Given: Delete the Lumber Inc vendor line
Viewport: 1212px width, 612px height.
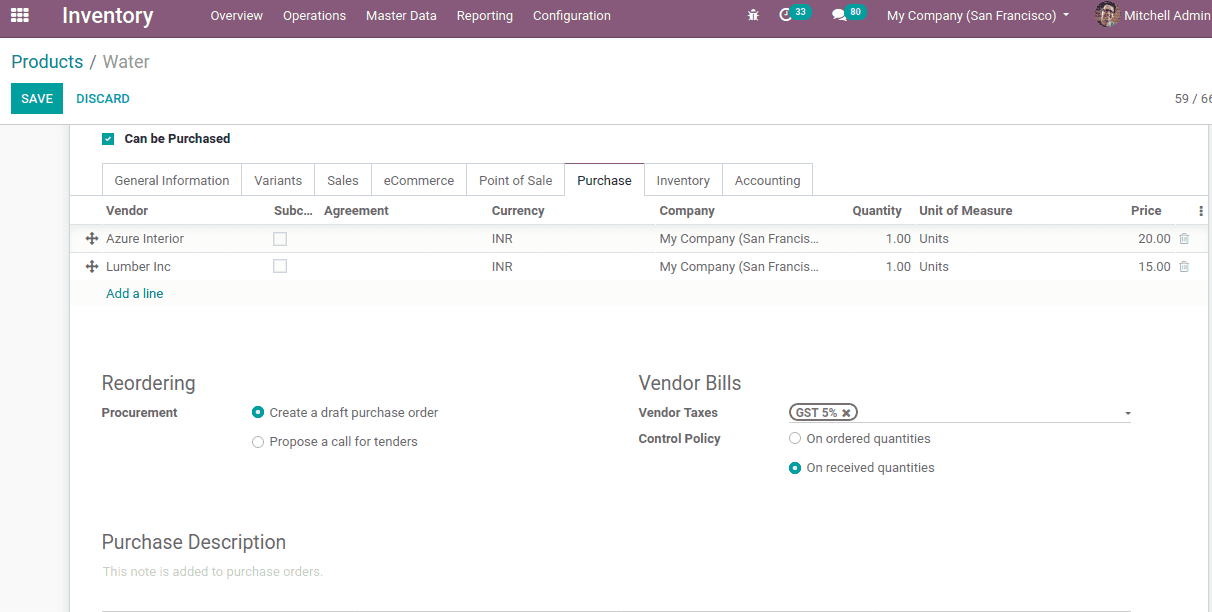Looking at the screenshot, I should (1184, 267).
